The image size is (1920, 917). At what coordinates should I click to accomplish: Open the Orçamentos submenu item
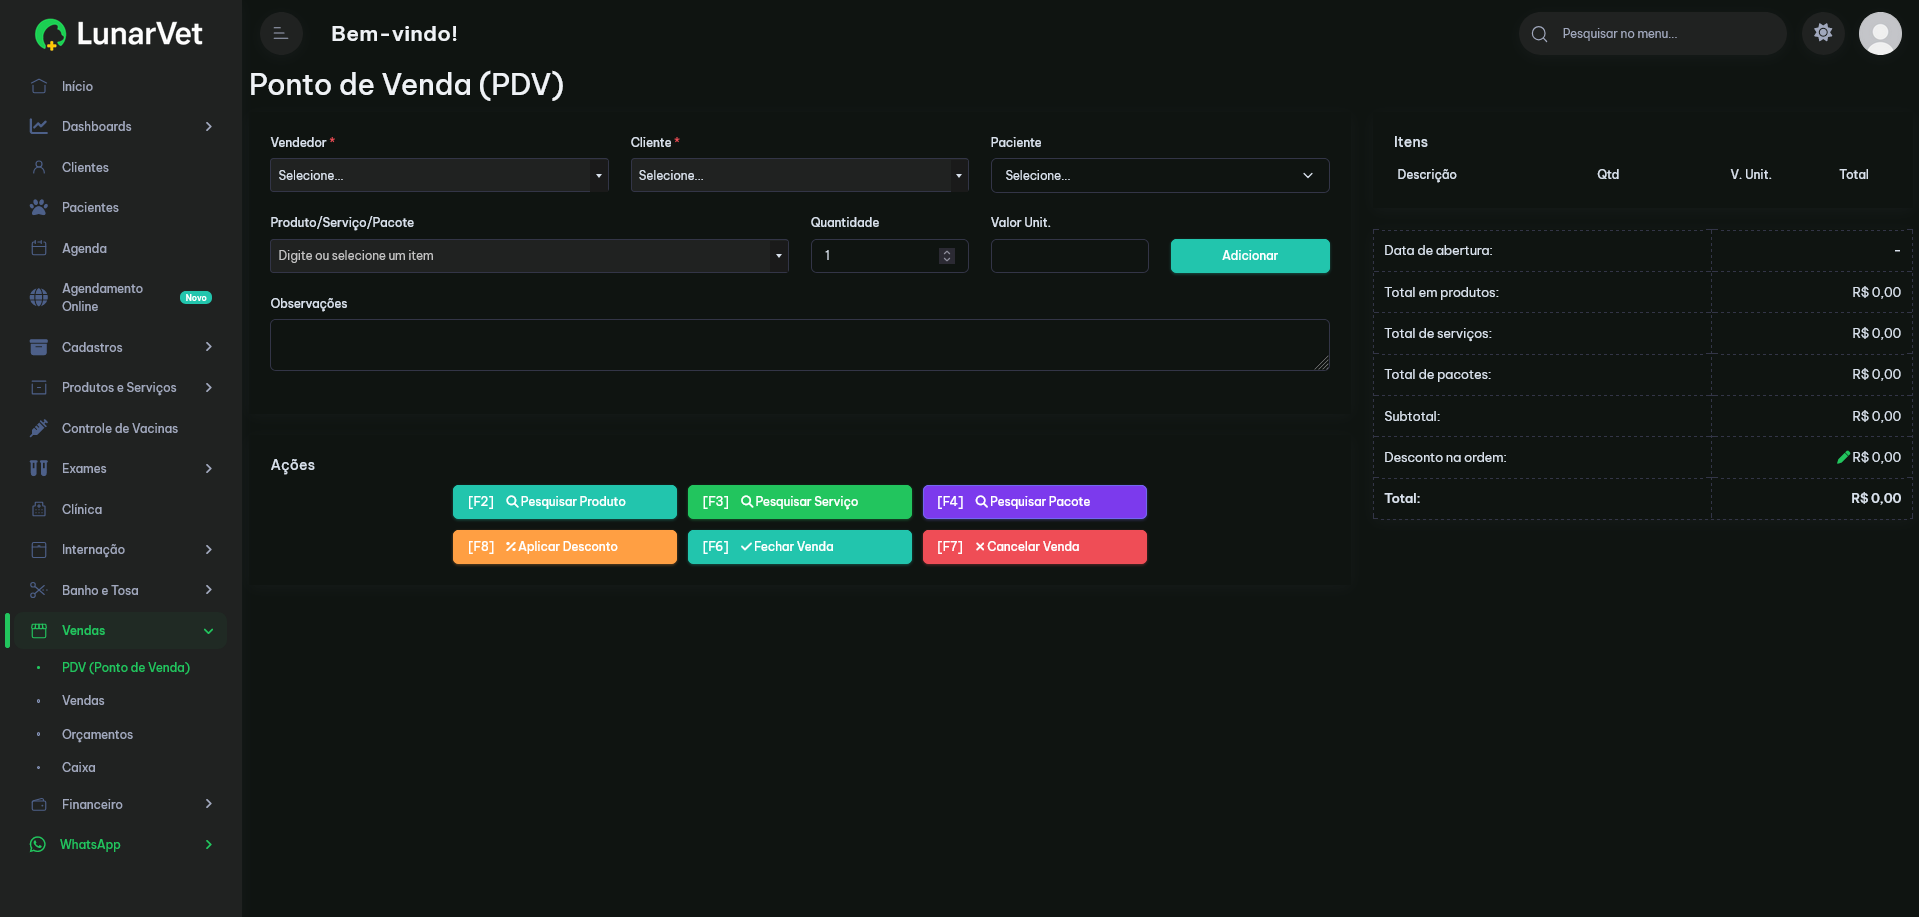[x=97, y=734]
